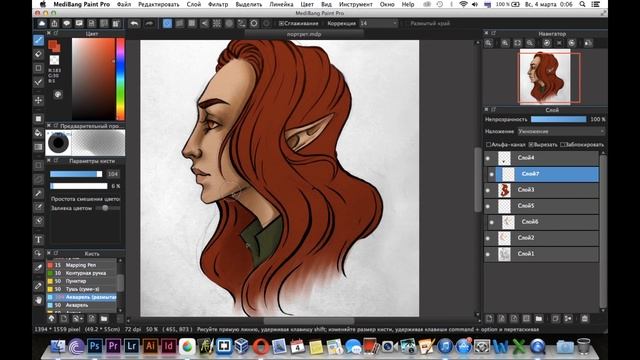Image resolution: width=640 pixels, height=360 pixels.
Task: Open Photoshop from the Dock
Action: coord(95,347)
